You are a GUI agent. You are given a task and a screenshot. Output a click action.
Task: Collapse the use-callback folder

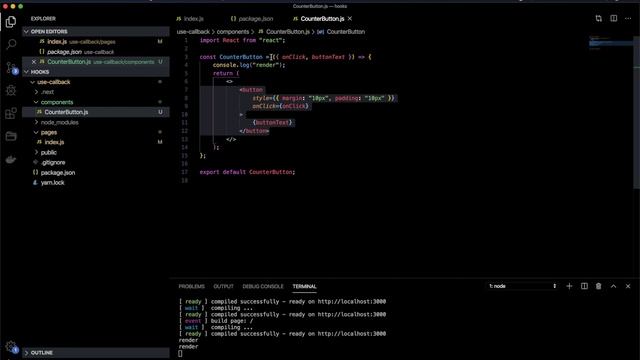pyautogui.click(x=96, y=82)
